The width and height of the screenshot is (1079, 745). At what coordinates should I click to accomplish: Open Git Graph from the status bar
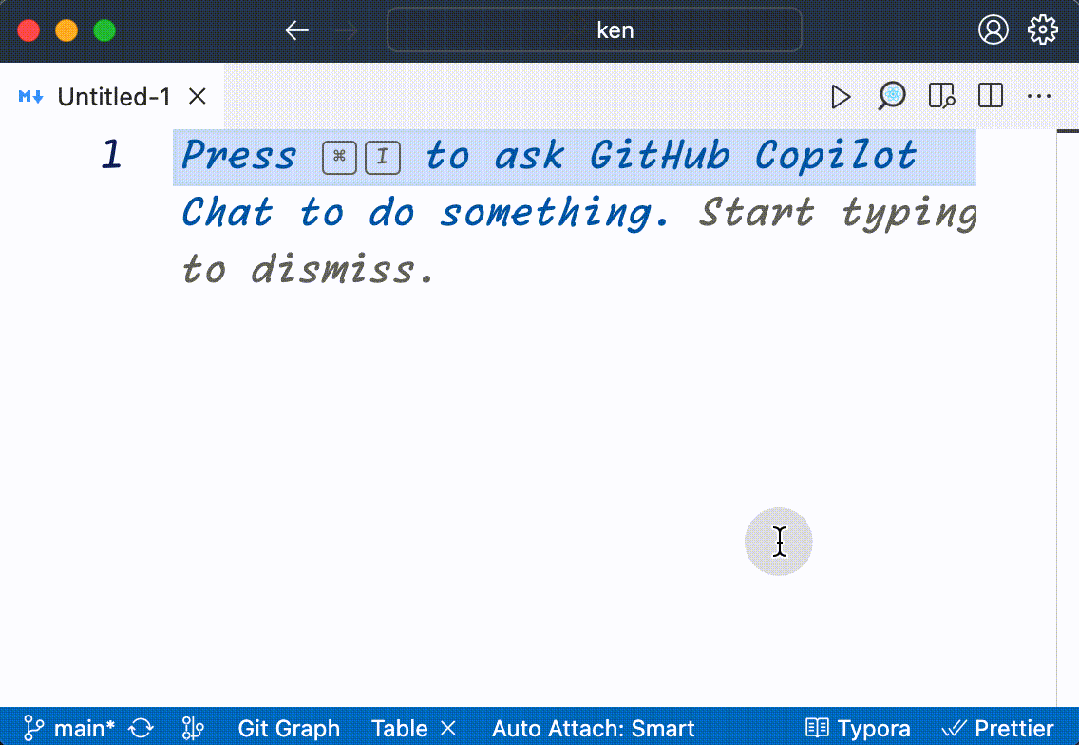tap(288, 728)
